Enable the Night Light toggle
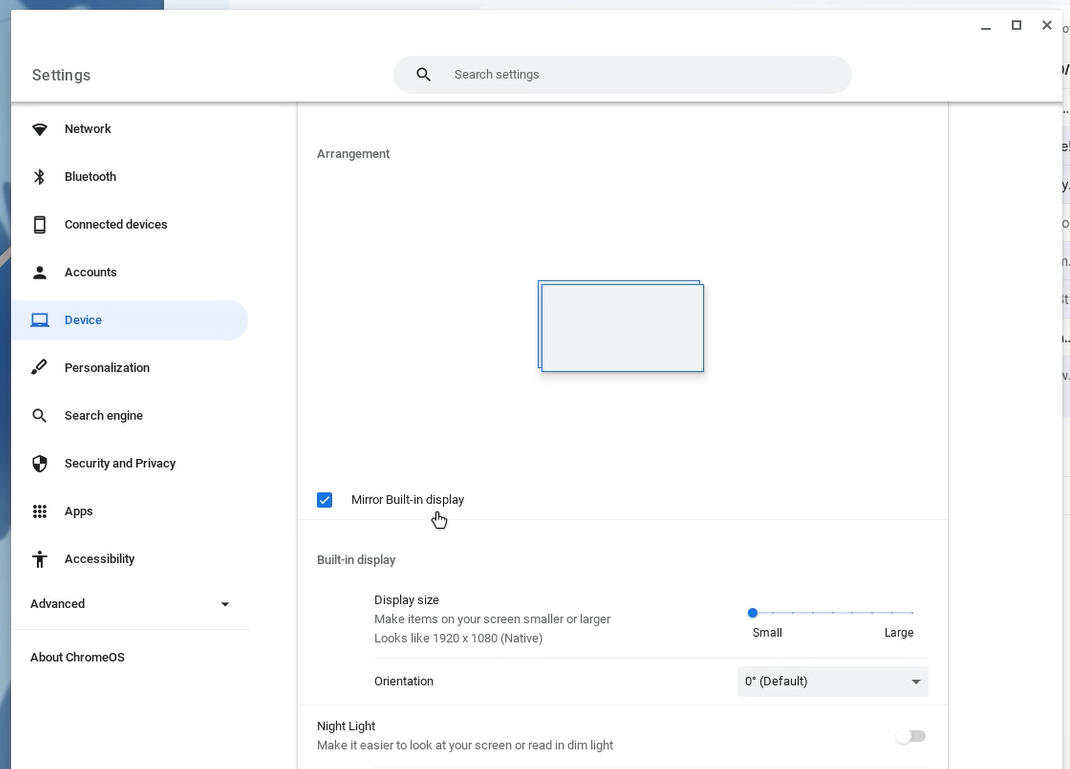 (910, 736)
